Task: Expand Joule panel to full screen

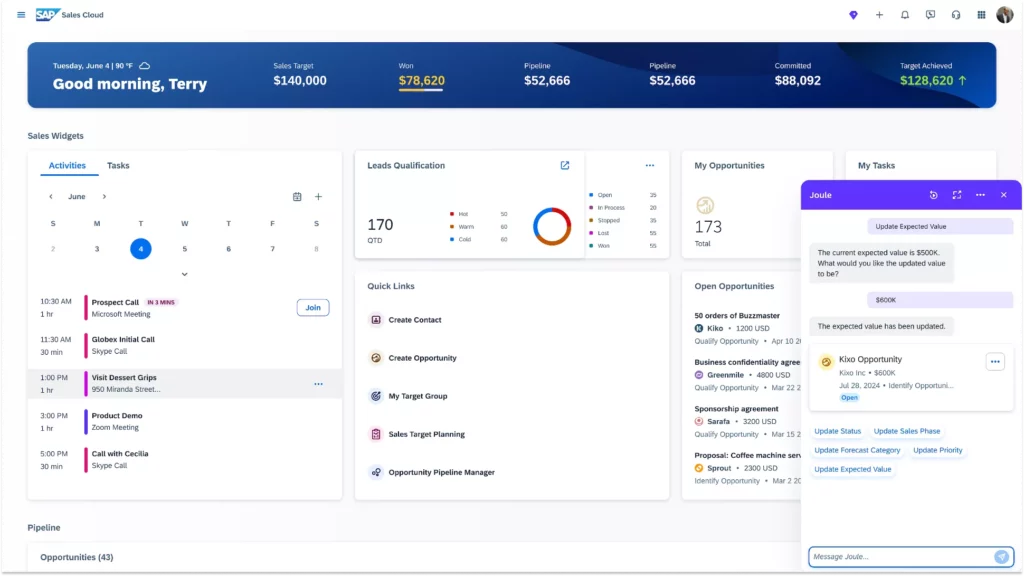Action: pyautogui.click(x=956, y=195)
